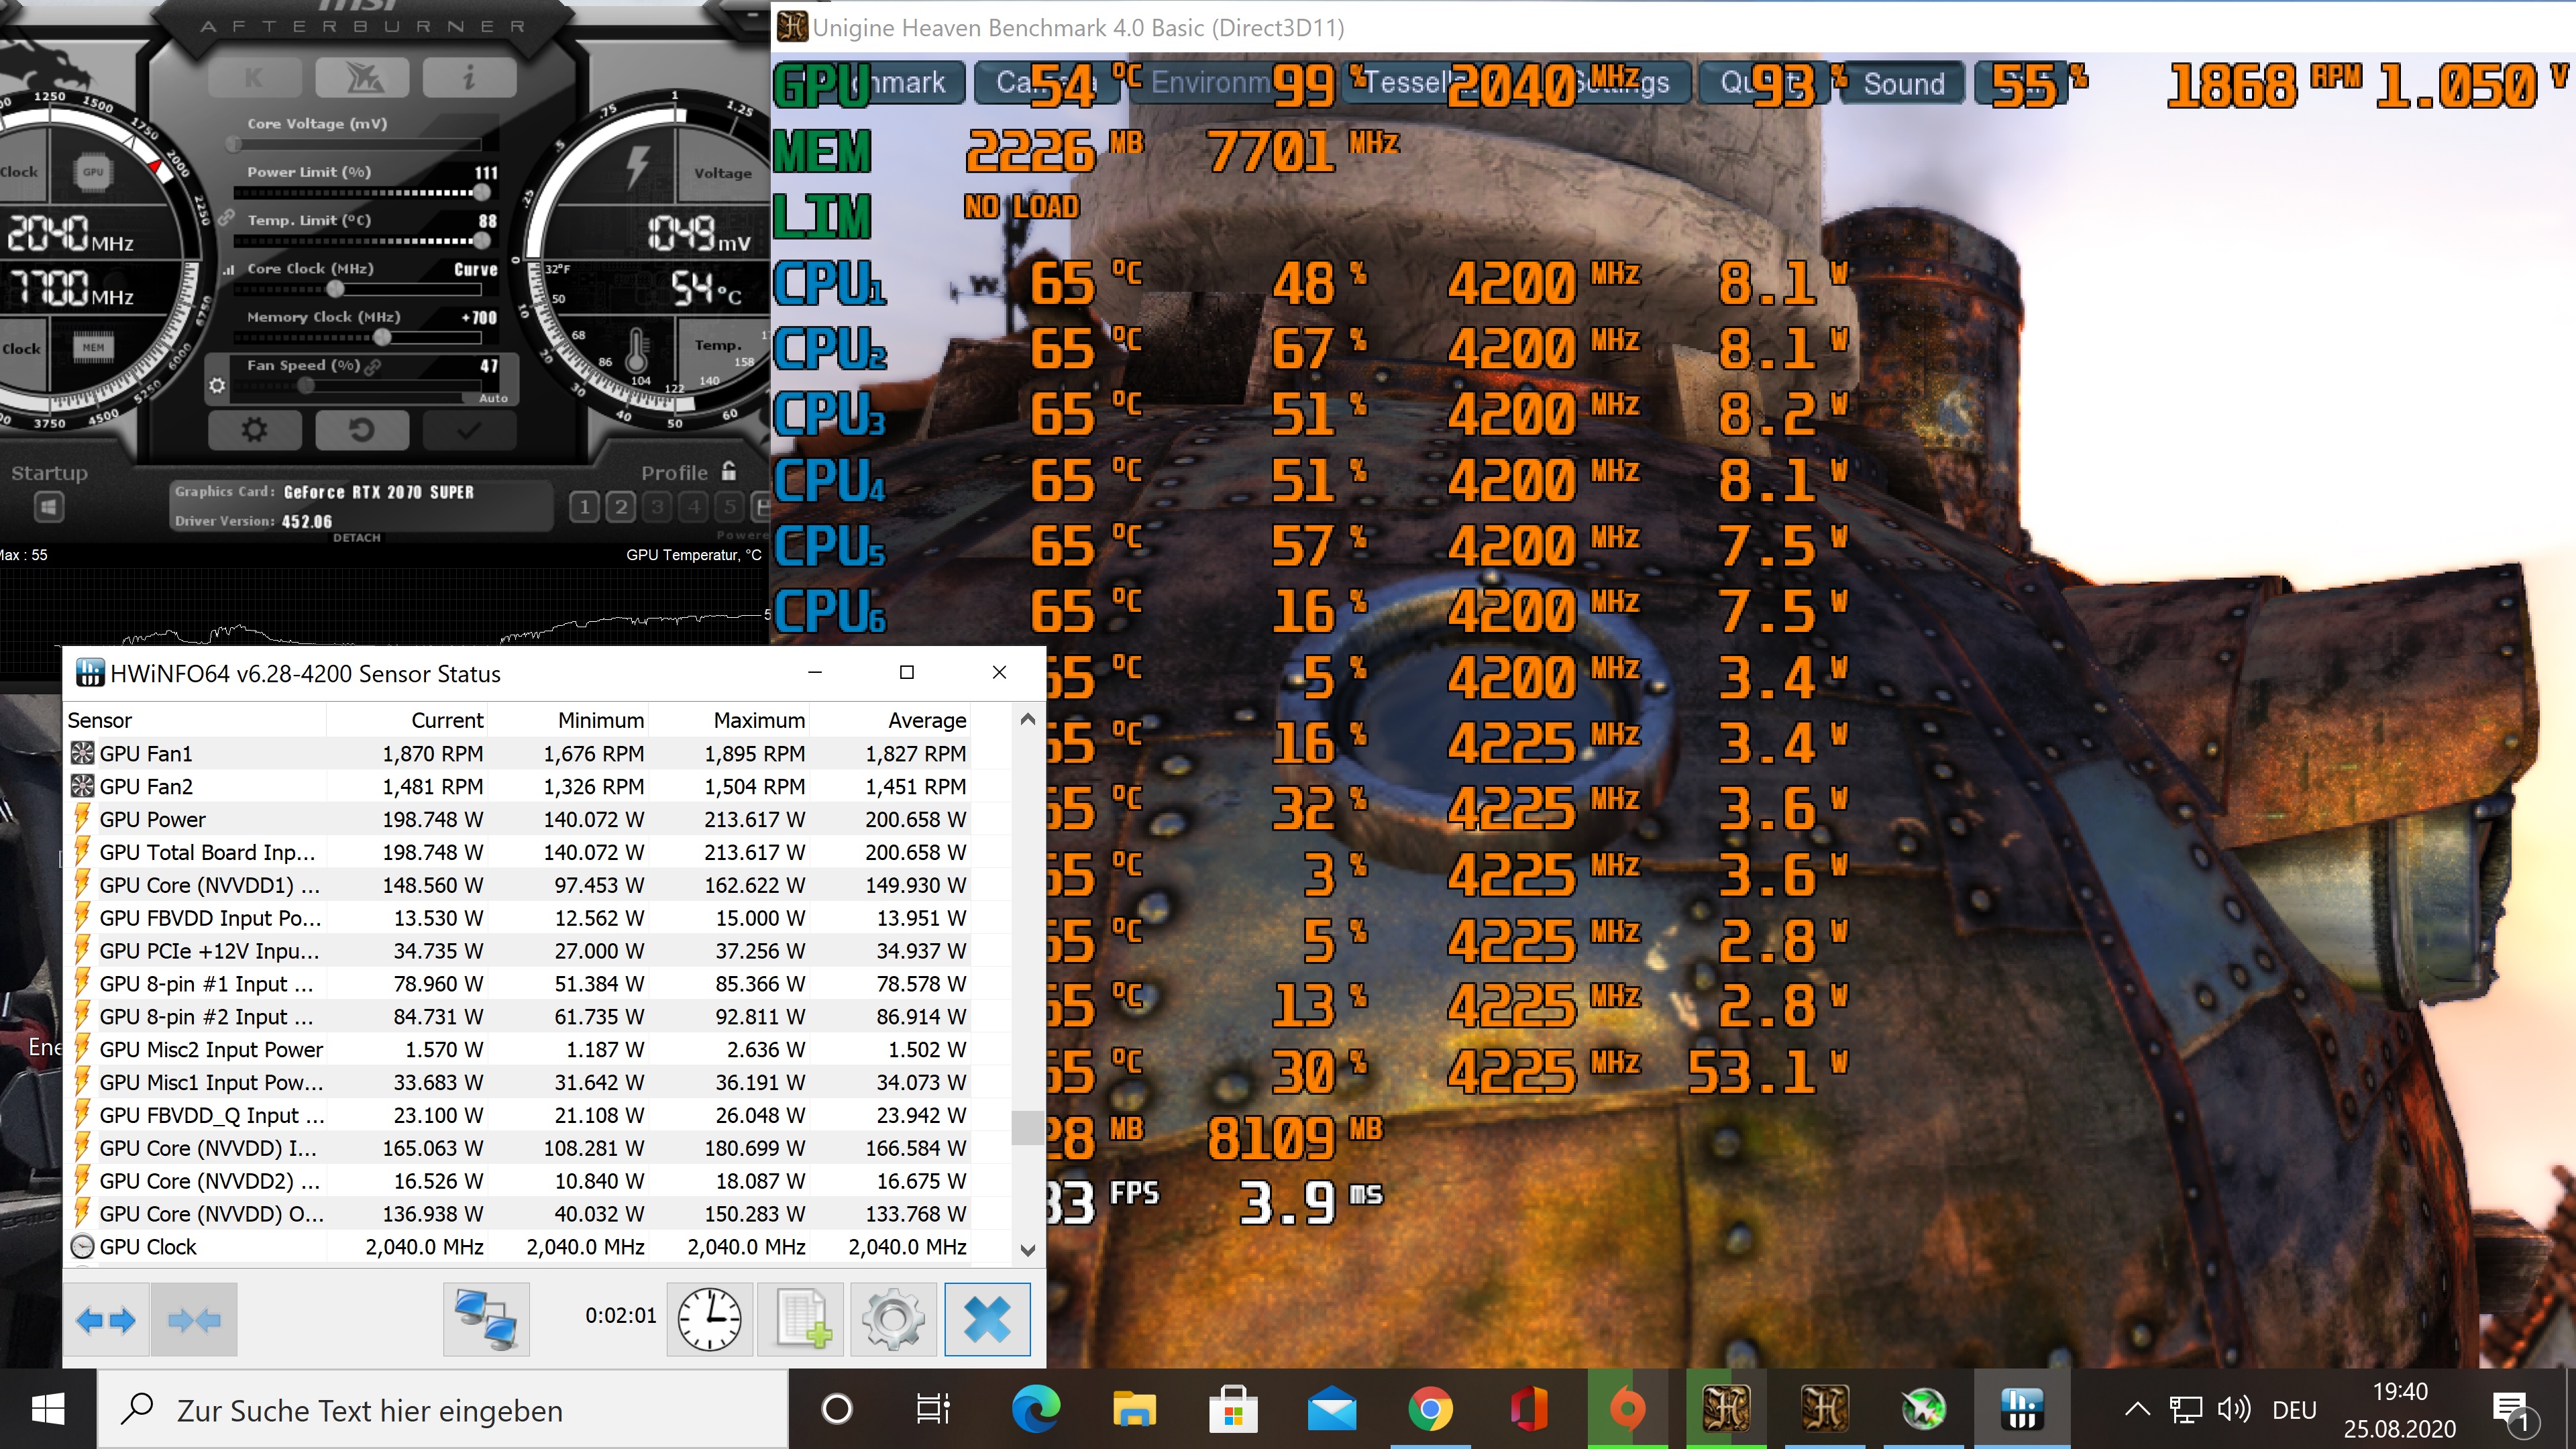The height and width of the screenshot is (1449, 2576).
Task: Open the core clock curve editor bars icon
Action: 229,270
